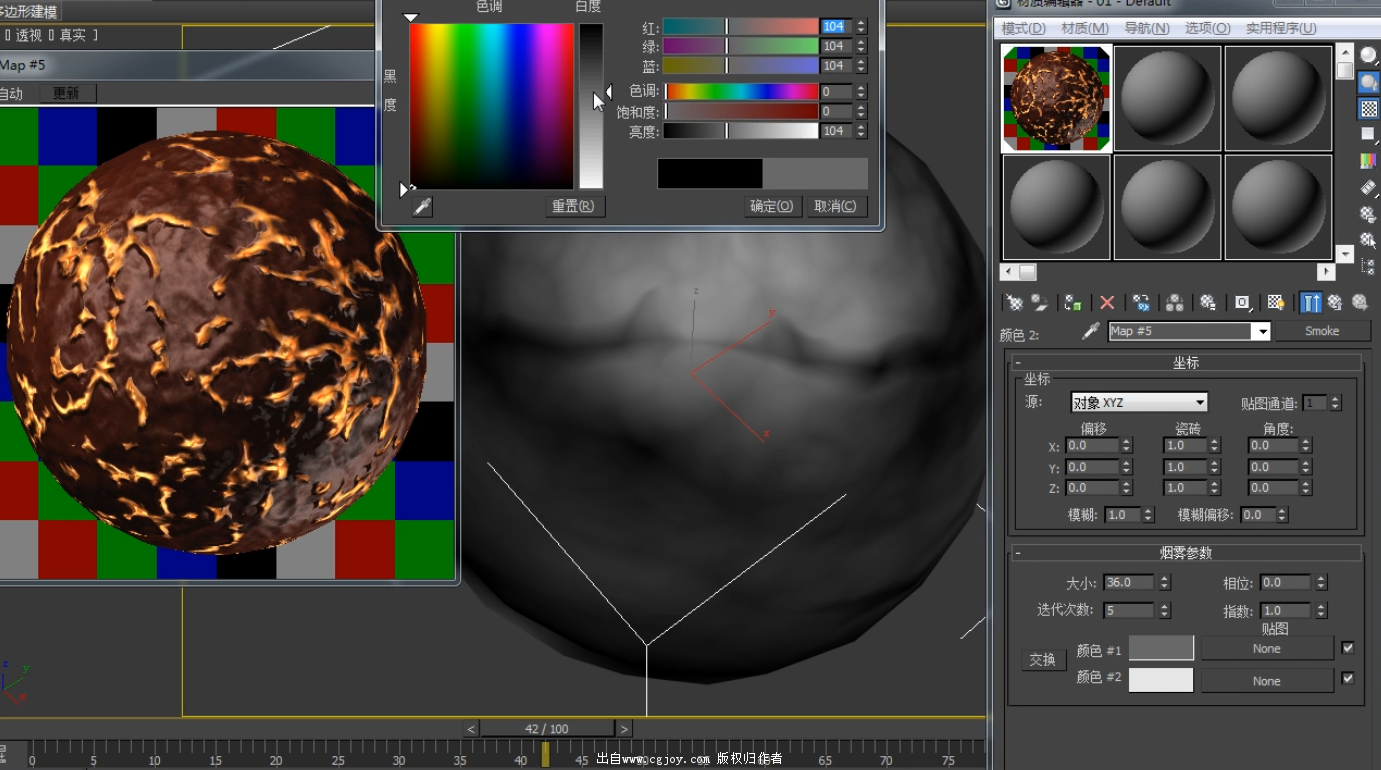Click the Get Material icon

point(1015,302)
